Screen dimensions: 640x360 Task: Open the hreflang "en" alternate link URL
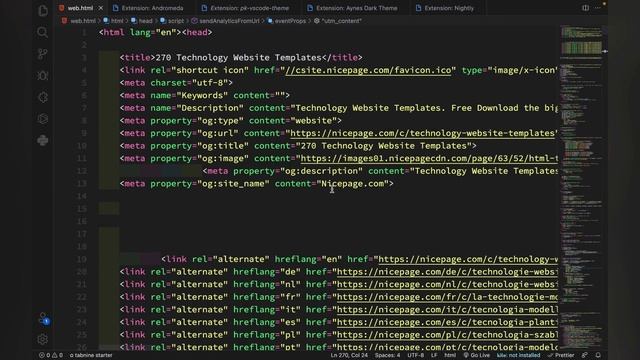click(468, 259)
